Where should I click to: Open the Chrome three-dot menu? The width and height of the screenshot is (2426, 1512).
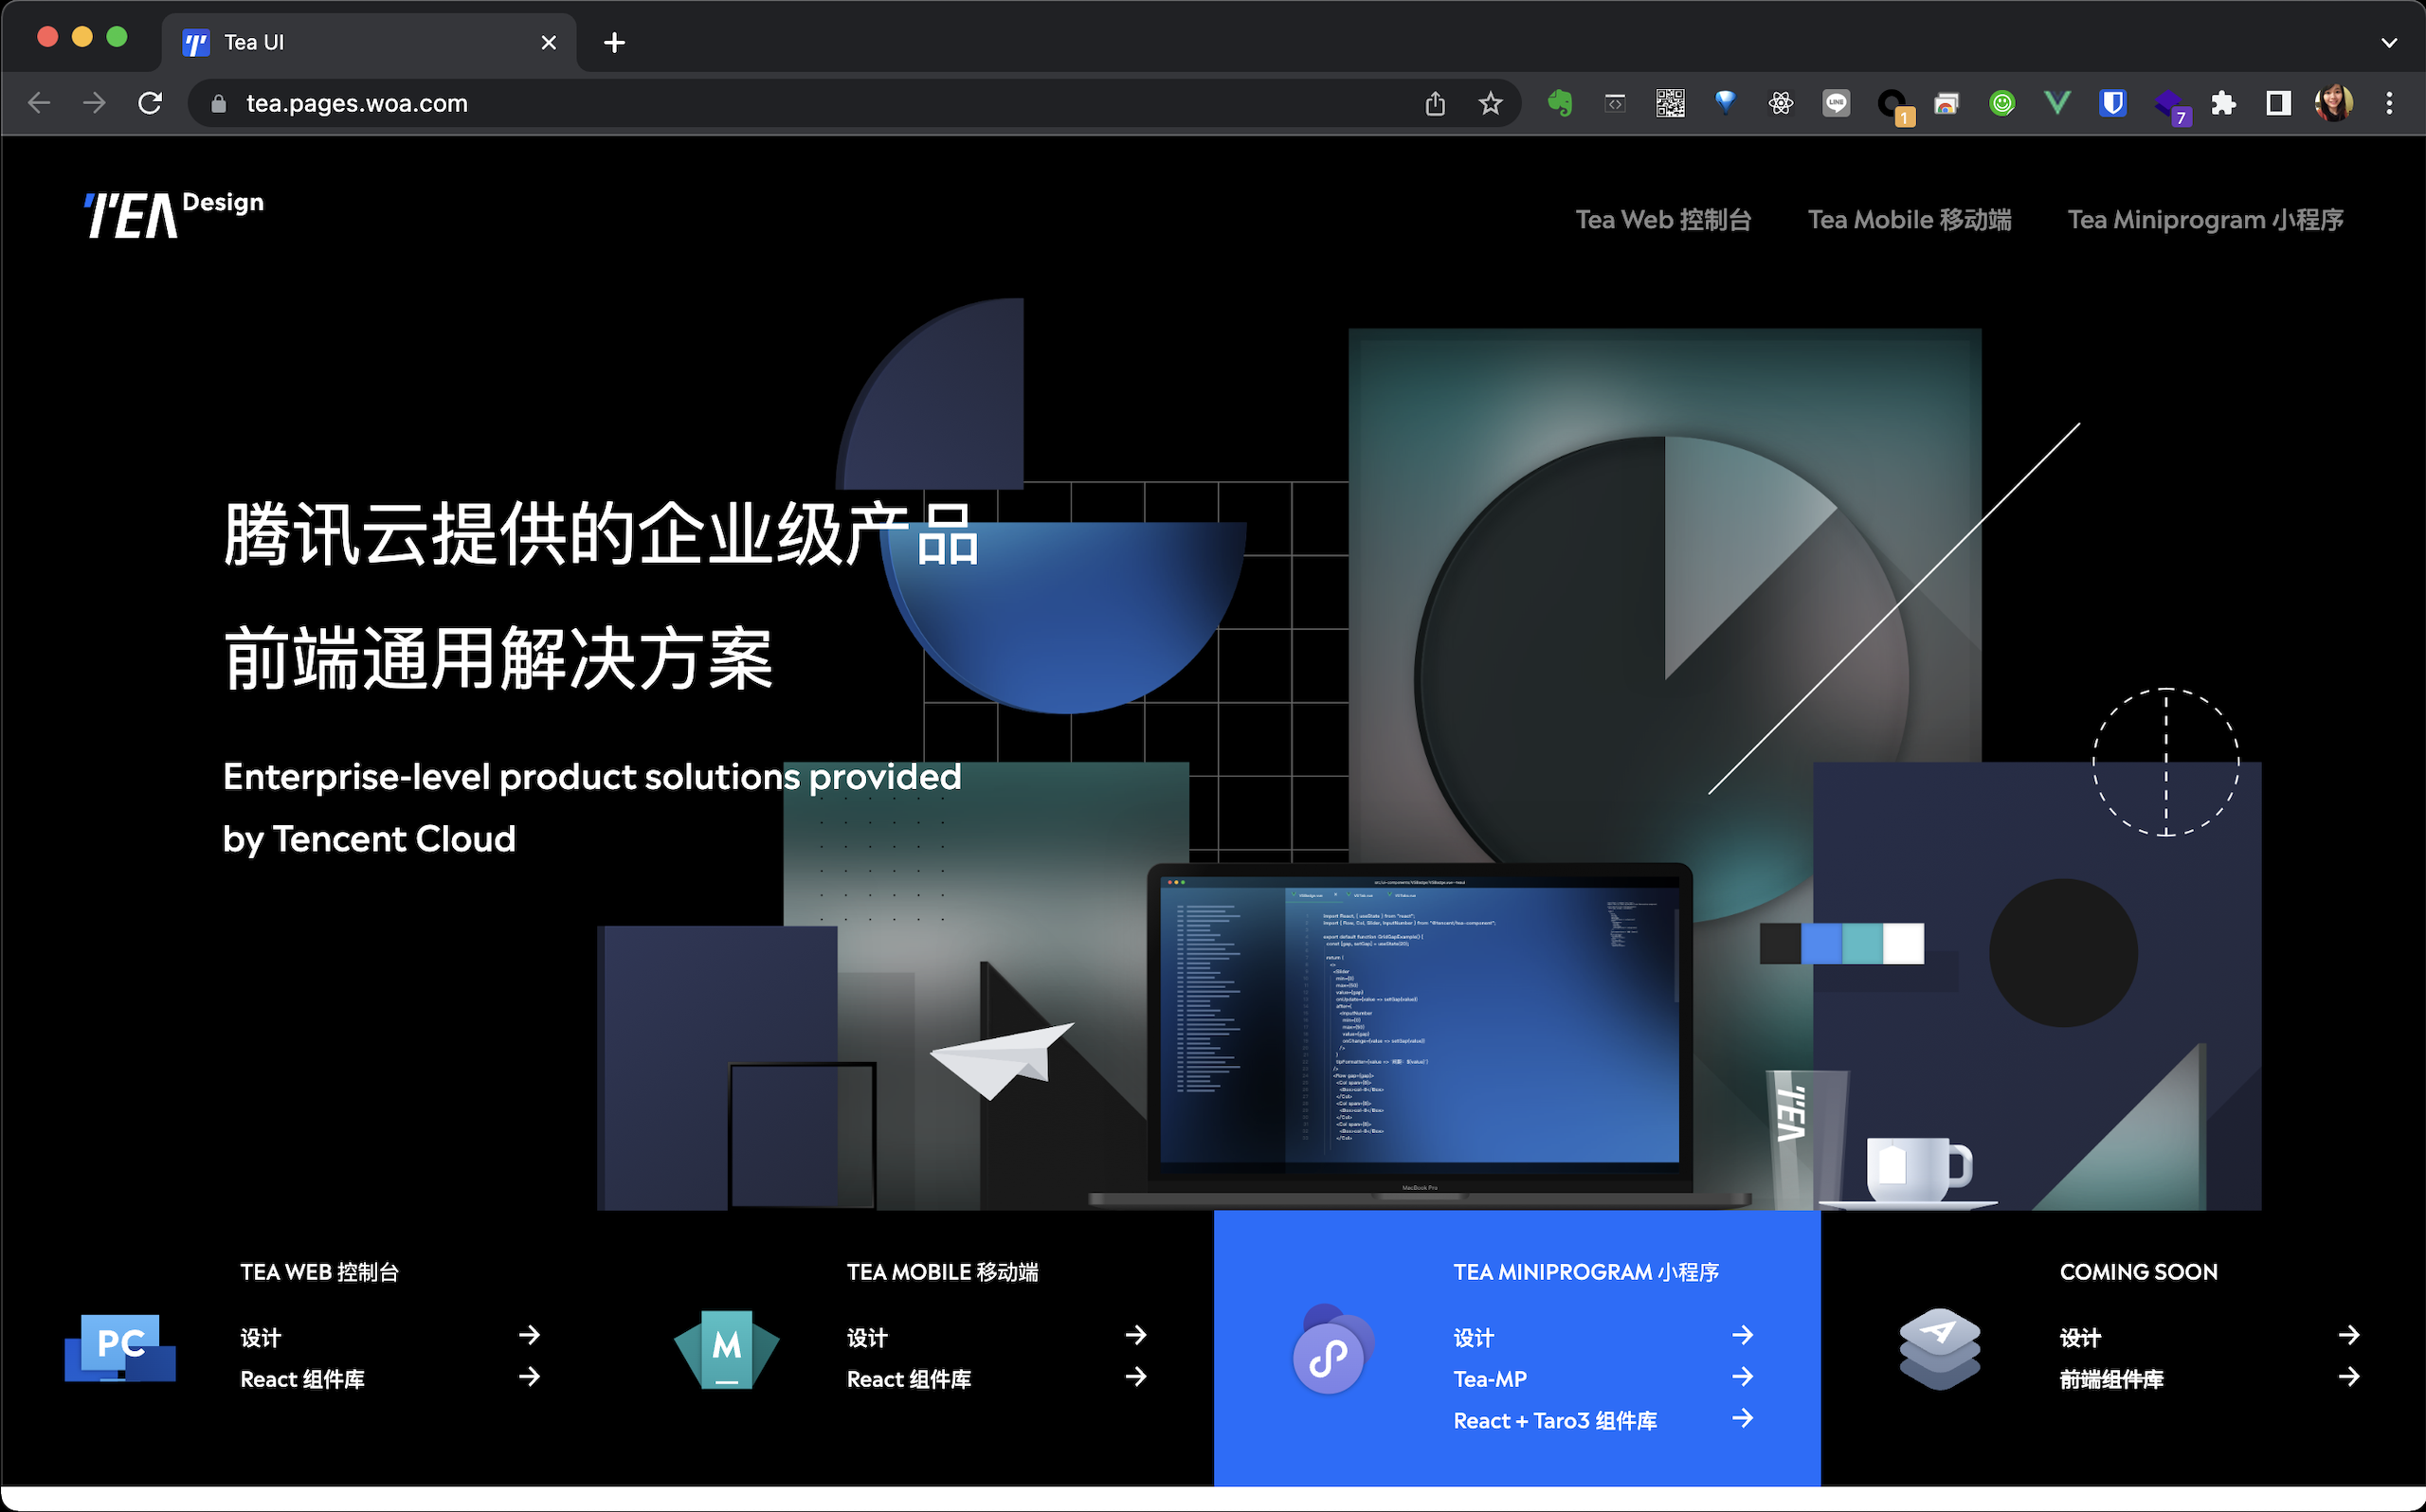2389,103
